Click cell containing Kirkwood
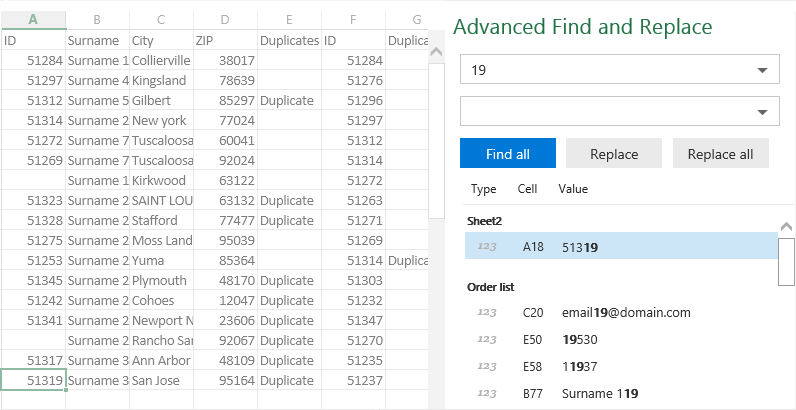This screenshot has width=796, height=410. [x=161, y=180]
